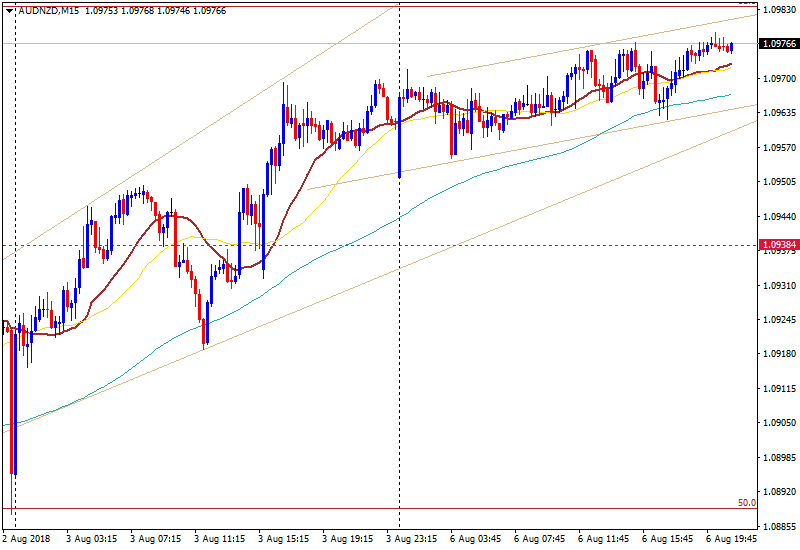Viewport: 800px width, 550px height.
Task: Select the red 1.09384 price level tag
Action: coord(778,245)
